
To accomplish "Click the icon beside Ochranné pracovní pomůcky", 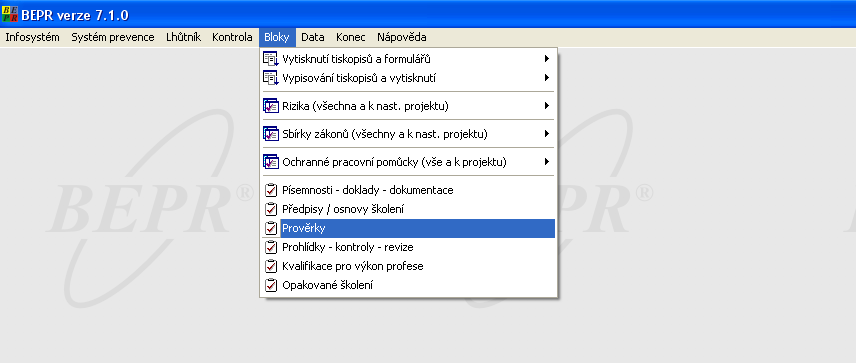I will (x=271, y=162).
